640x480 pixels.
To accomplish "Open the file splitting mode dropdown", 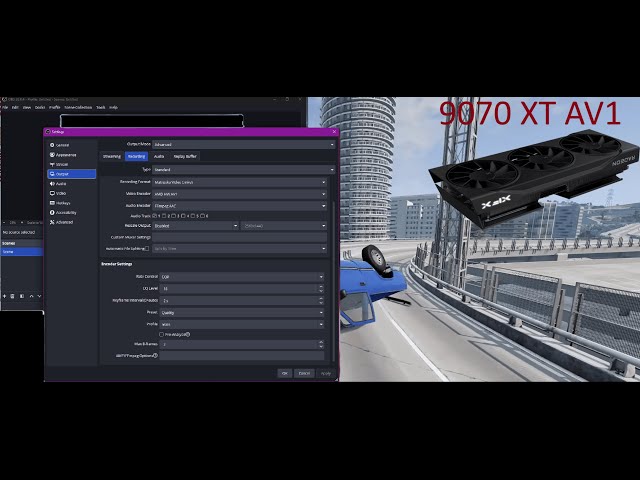I will coord(240,249).
